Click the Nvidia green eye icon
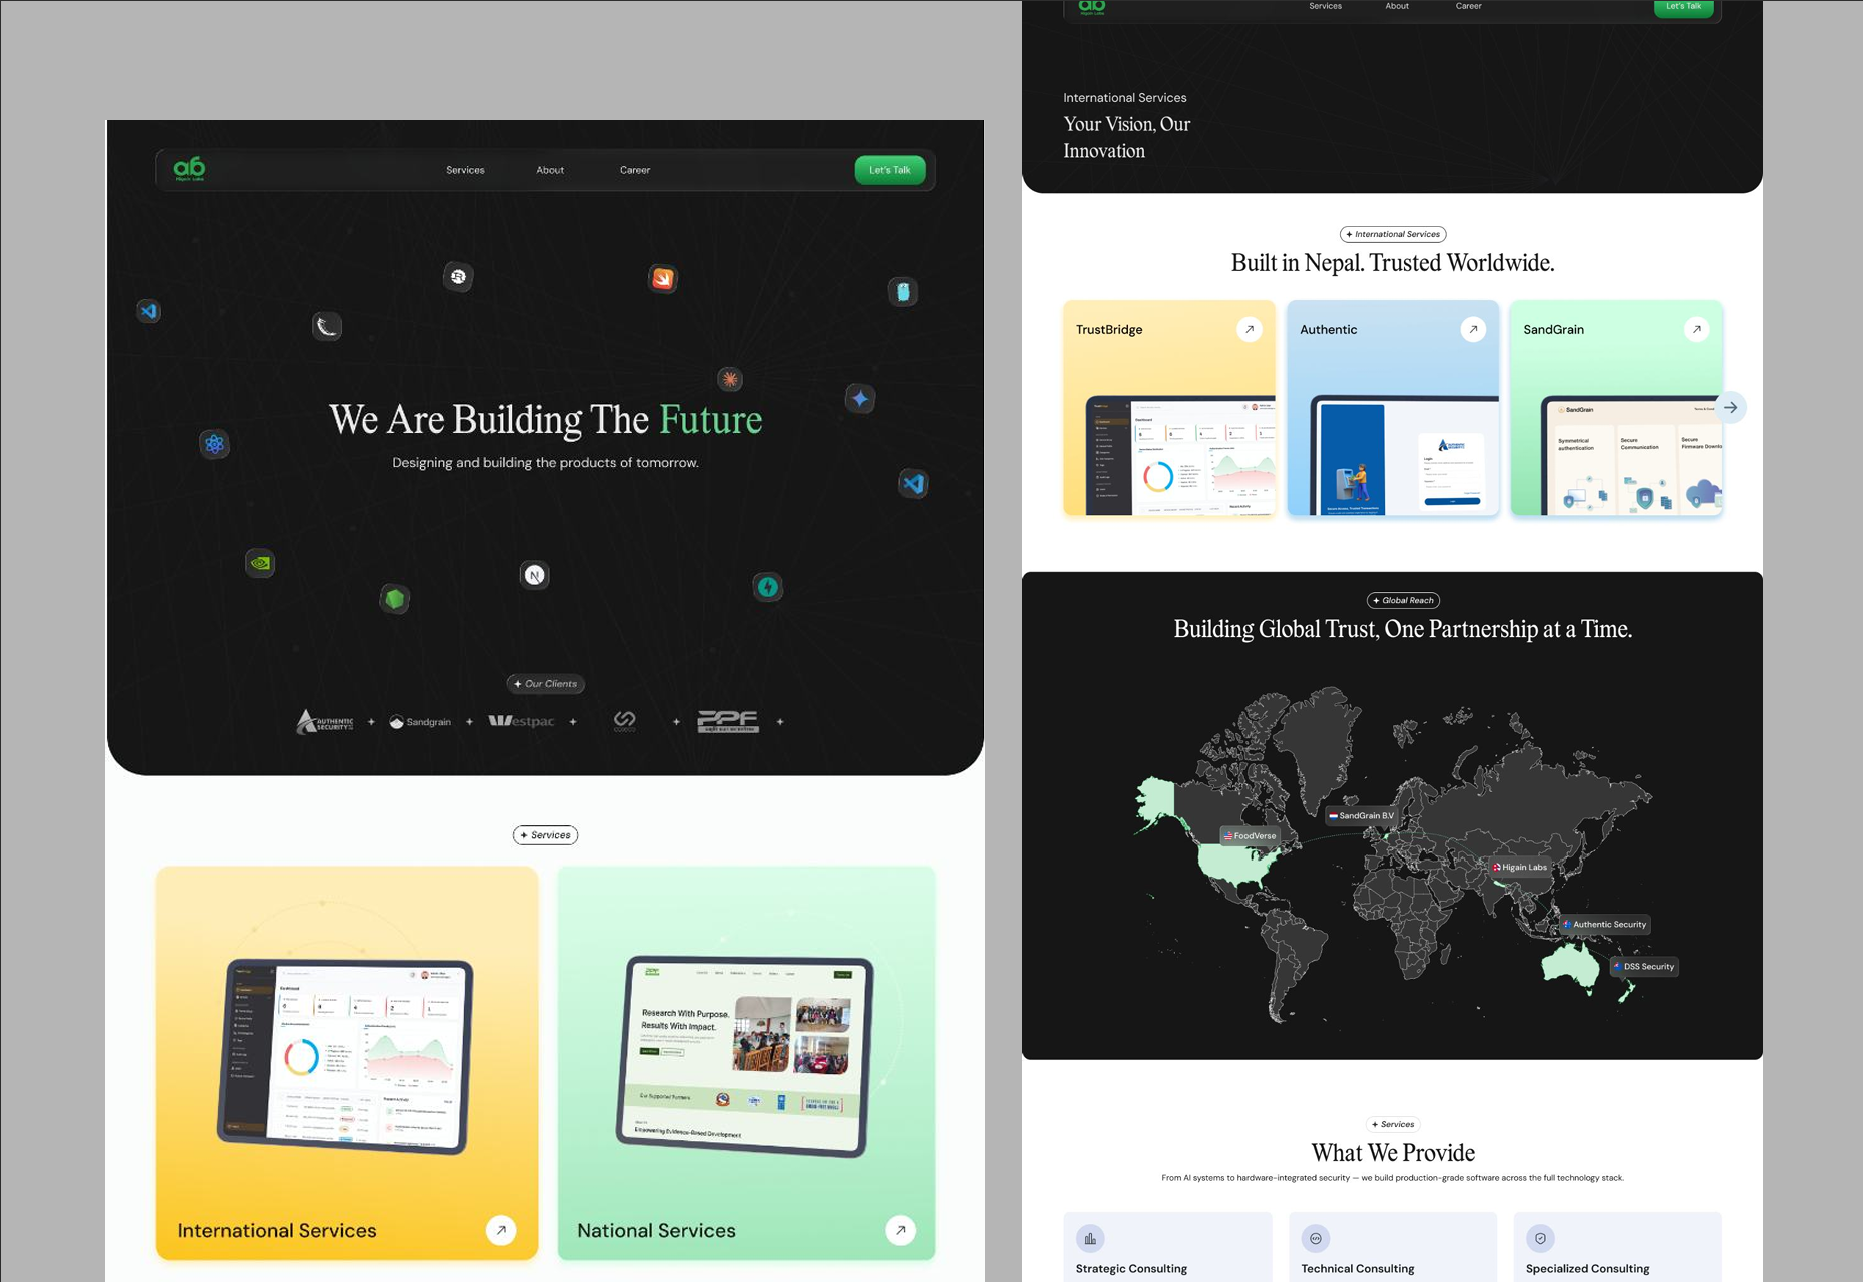The image size is (1863, 1282). click(x=260, y=563)
